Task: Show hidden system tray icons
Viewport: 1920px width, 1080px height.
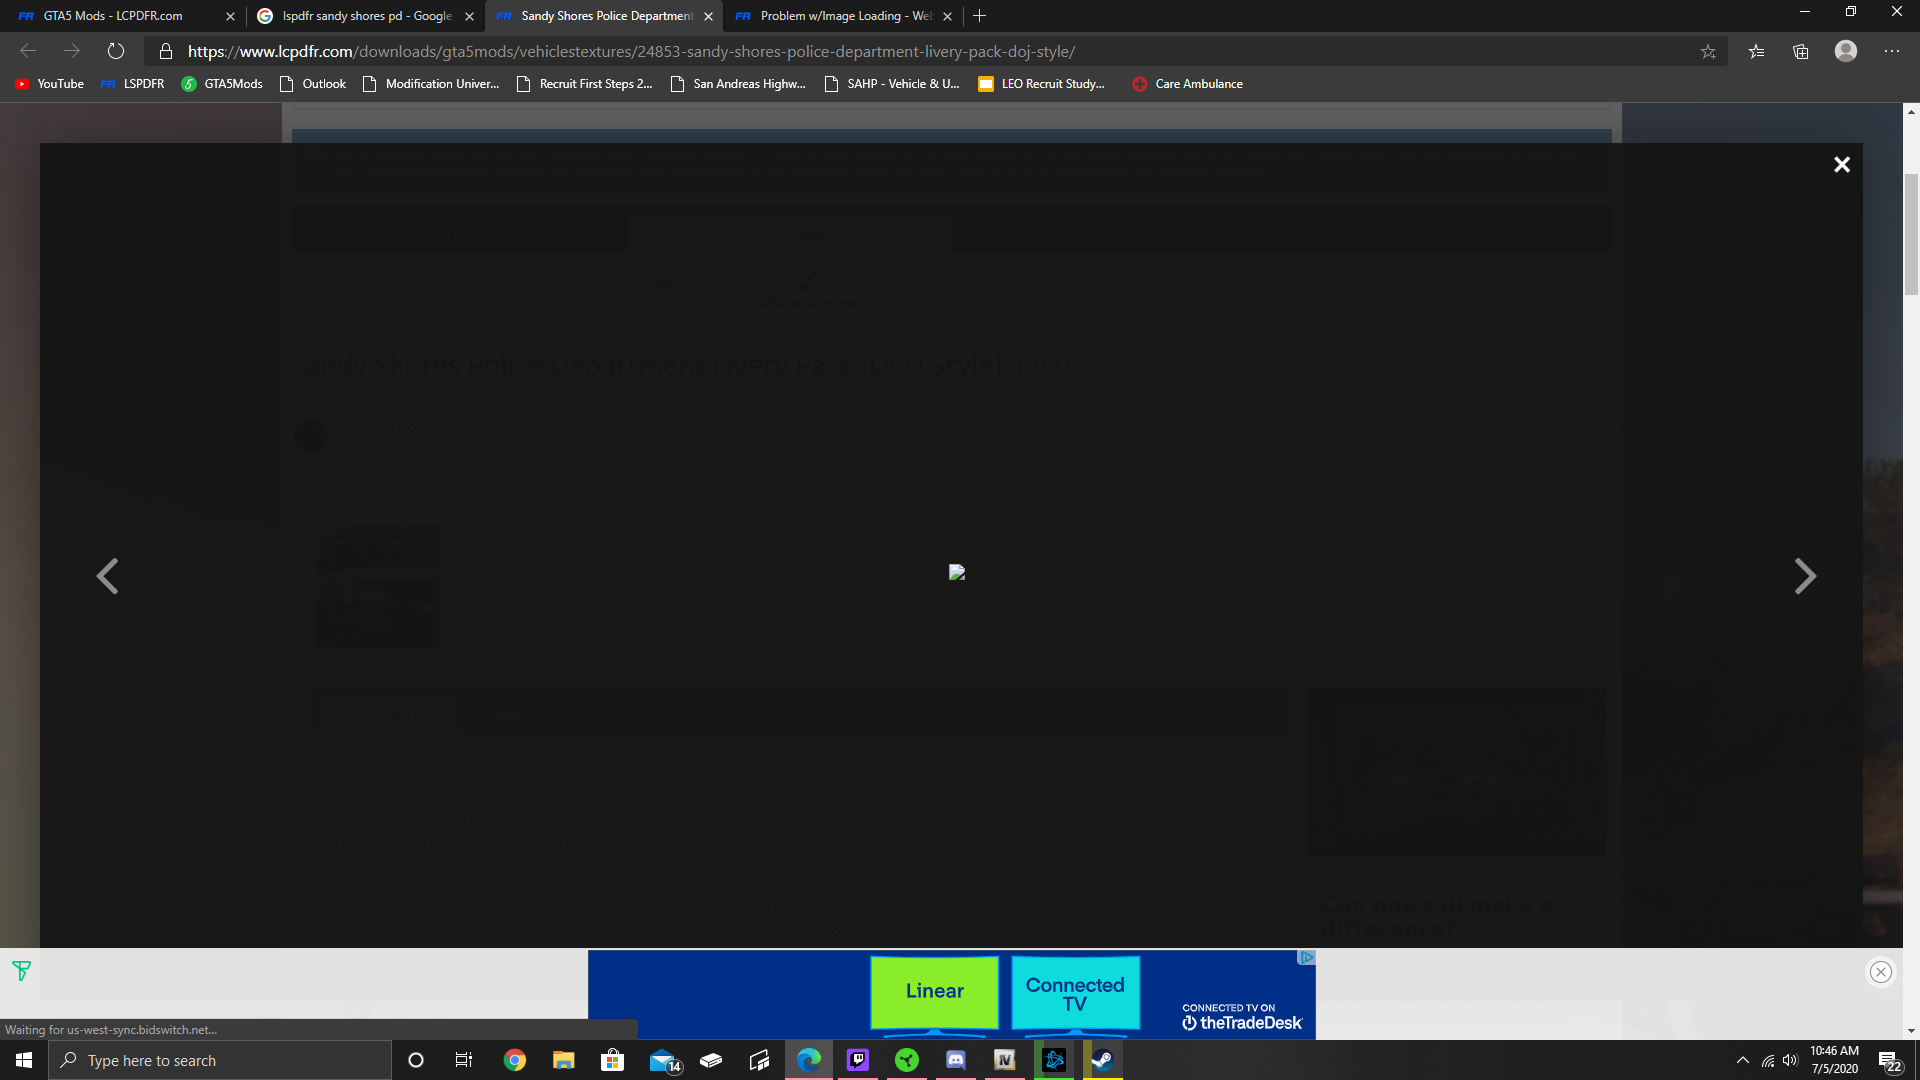Action: [1742, 1060]
